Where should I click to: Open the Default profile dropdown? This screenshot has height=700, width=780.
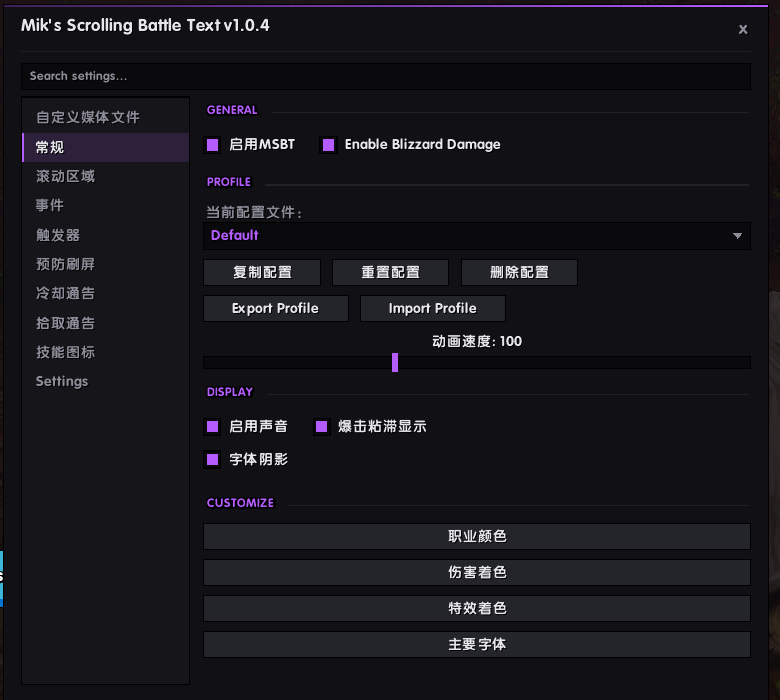click(477, 236)
